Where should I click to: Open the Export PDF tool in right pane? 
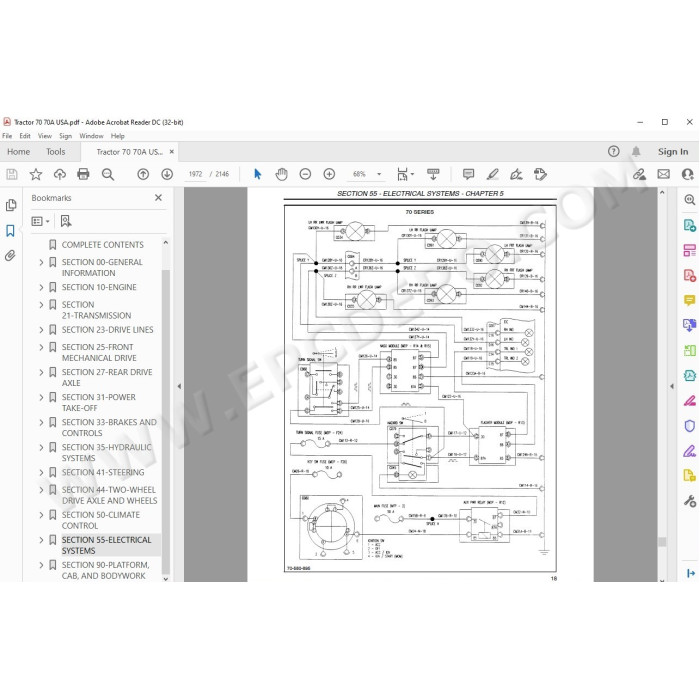pyautogui.click(x=689, y=225)
